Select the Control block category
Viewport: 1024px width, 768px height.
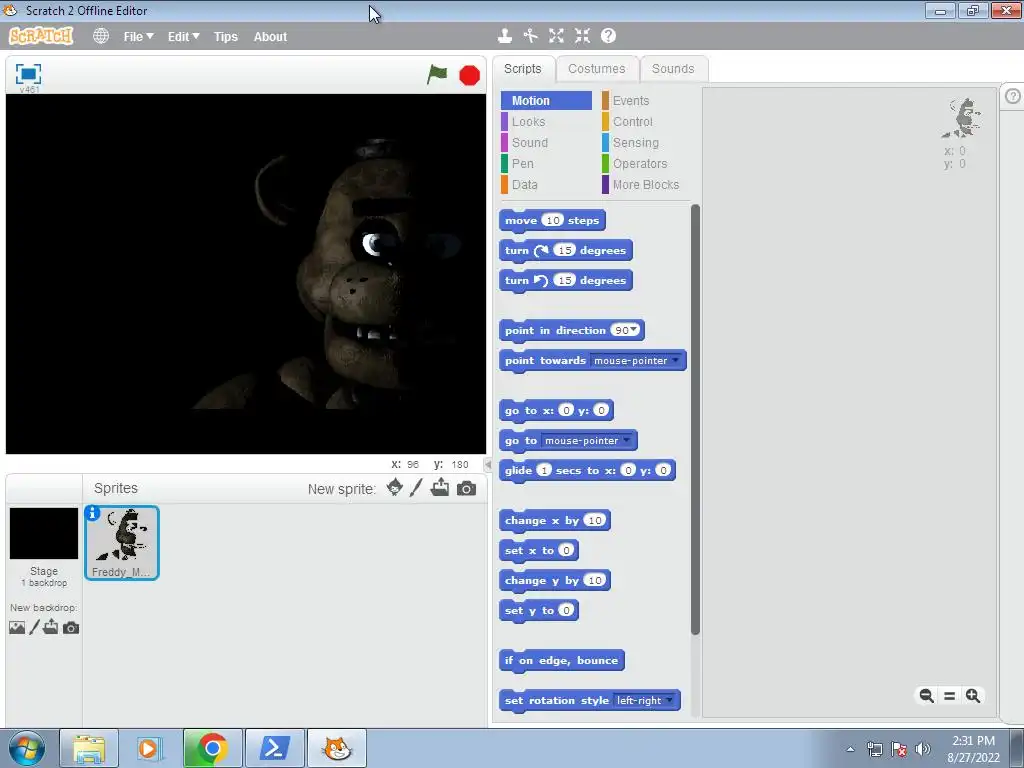coord(633,121)
